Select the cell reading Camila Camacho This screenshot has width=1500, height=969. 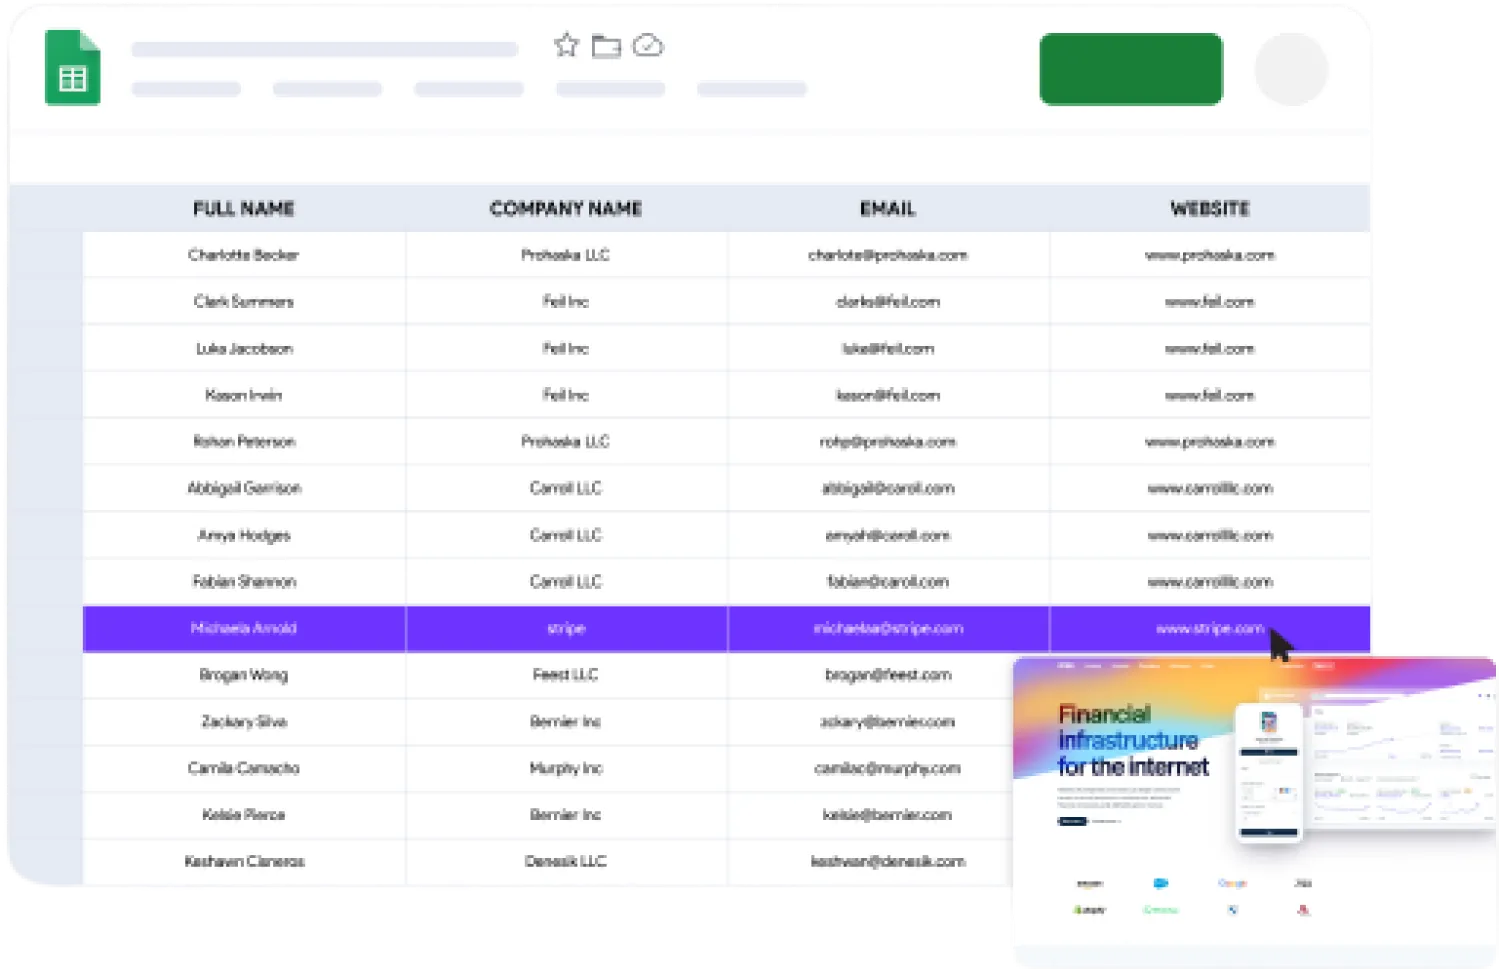pos(244,768)
